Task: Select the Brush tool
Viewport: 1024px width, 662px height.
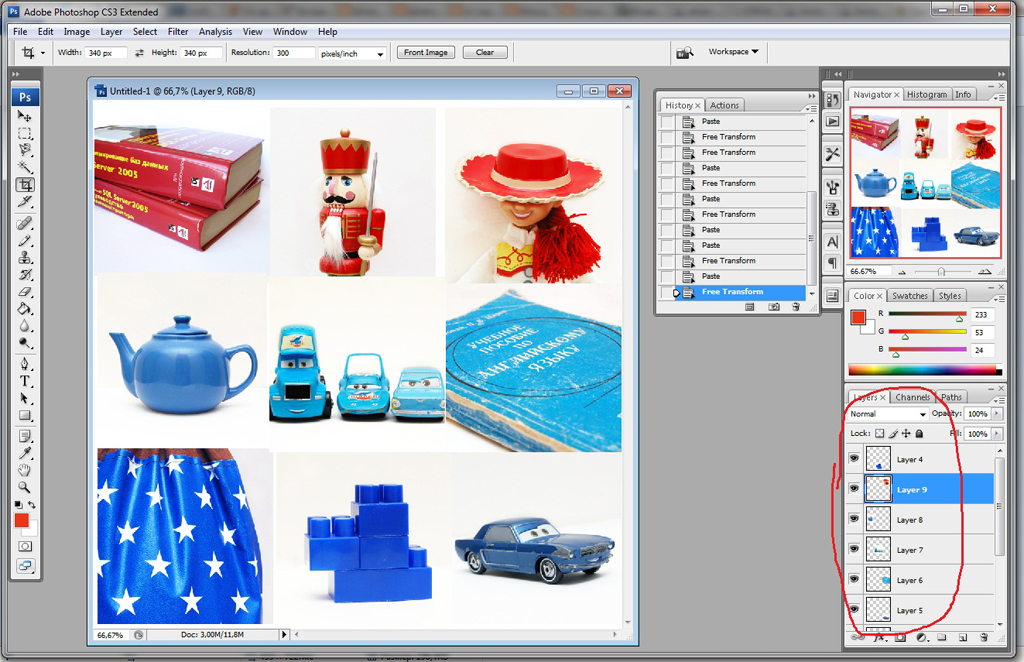Action: point(24,241)
